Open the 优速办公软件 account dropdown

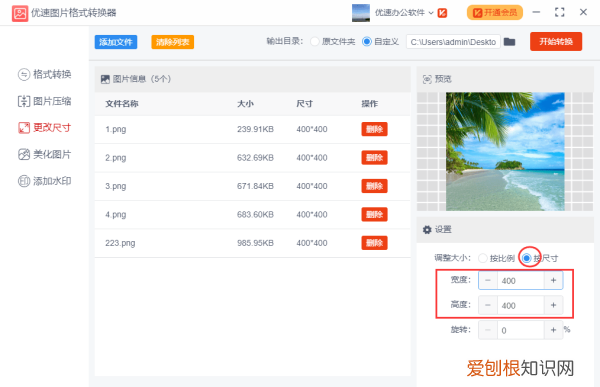tap(404, 13)
